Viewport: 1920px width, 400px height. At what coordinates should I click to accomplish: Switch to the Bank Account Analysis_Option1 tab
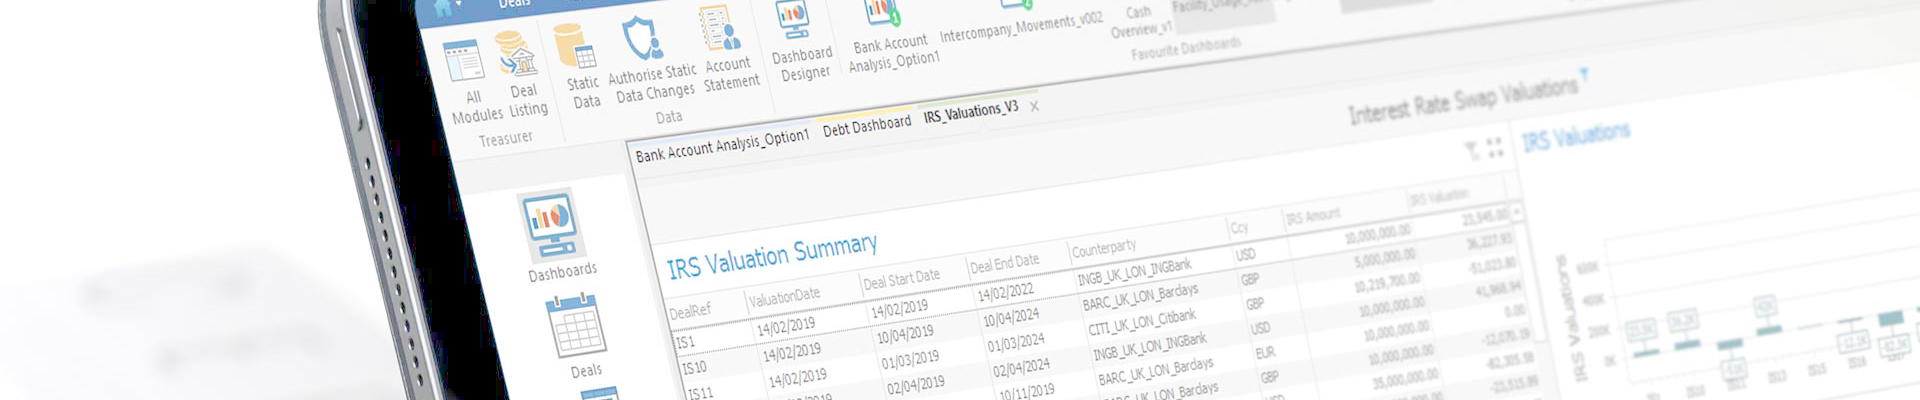click(722, 146)
